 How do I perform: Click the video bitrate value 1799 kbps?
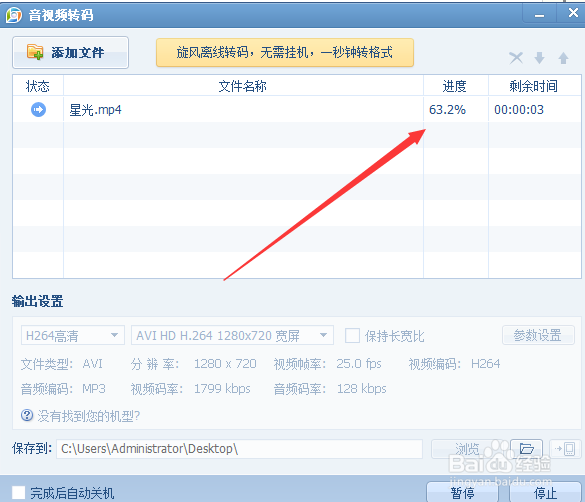pyautogui.click(x=222, y=389)
